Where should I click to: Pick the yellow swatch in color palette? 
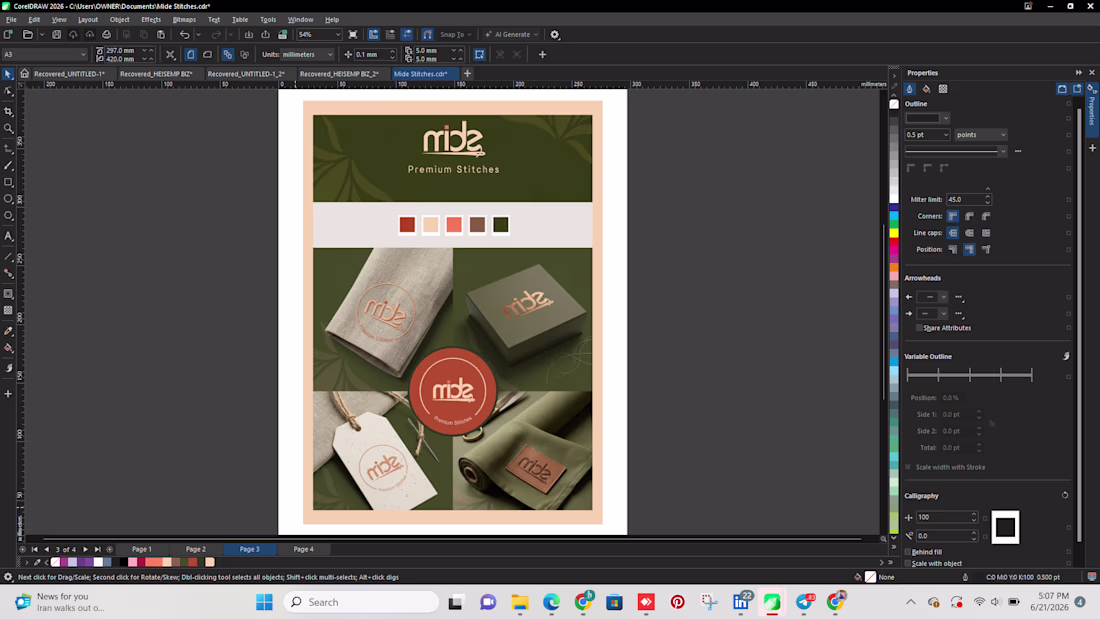894,232
